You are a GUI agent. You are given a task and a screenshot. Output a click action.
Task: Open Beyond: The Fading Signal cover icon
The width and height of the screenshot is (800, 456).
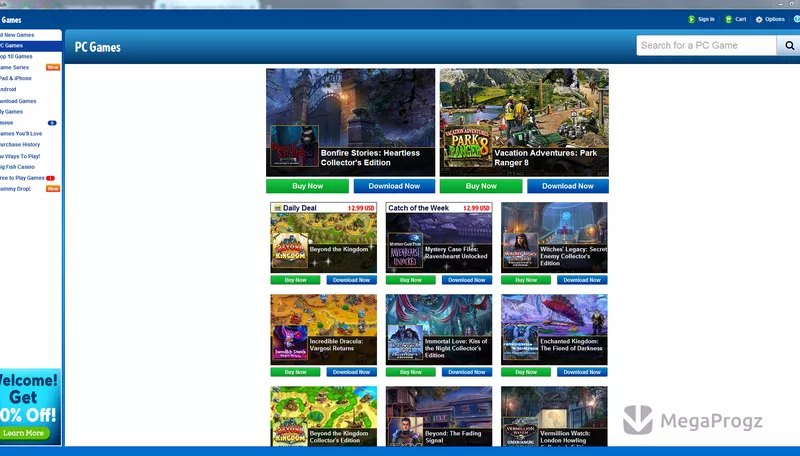406,432
